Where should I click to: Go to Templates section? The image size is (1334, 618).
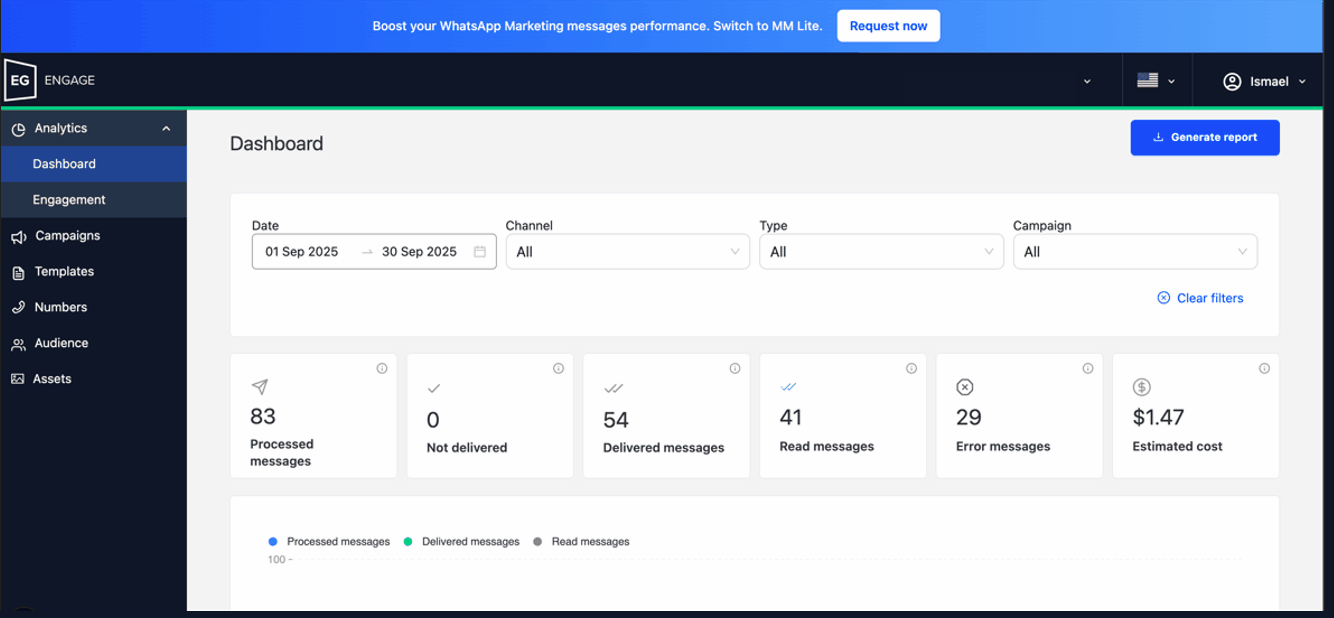(93, 272)
